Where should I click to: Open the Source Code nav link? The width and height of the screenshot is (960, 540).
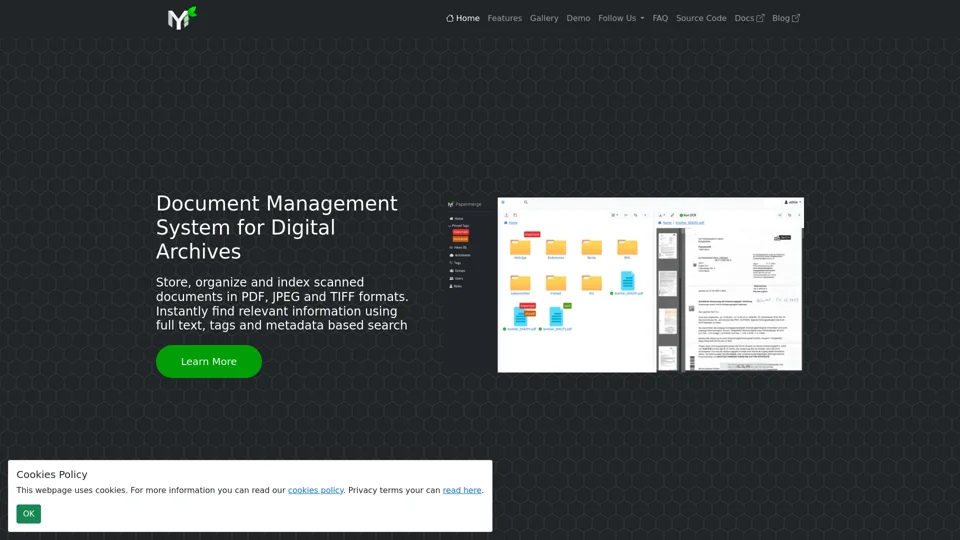coord(701,18)
